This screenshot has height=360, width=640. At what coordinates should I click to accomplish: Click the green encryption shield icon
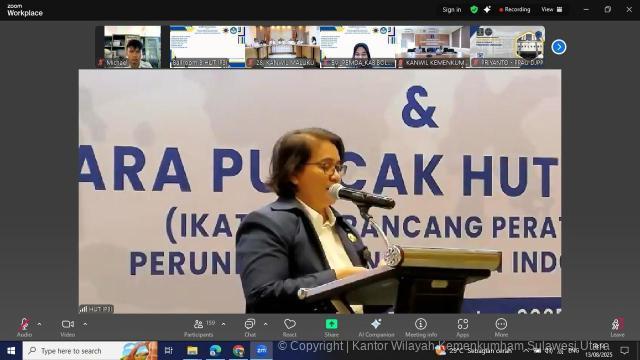tap(474, 9)
